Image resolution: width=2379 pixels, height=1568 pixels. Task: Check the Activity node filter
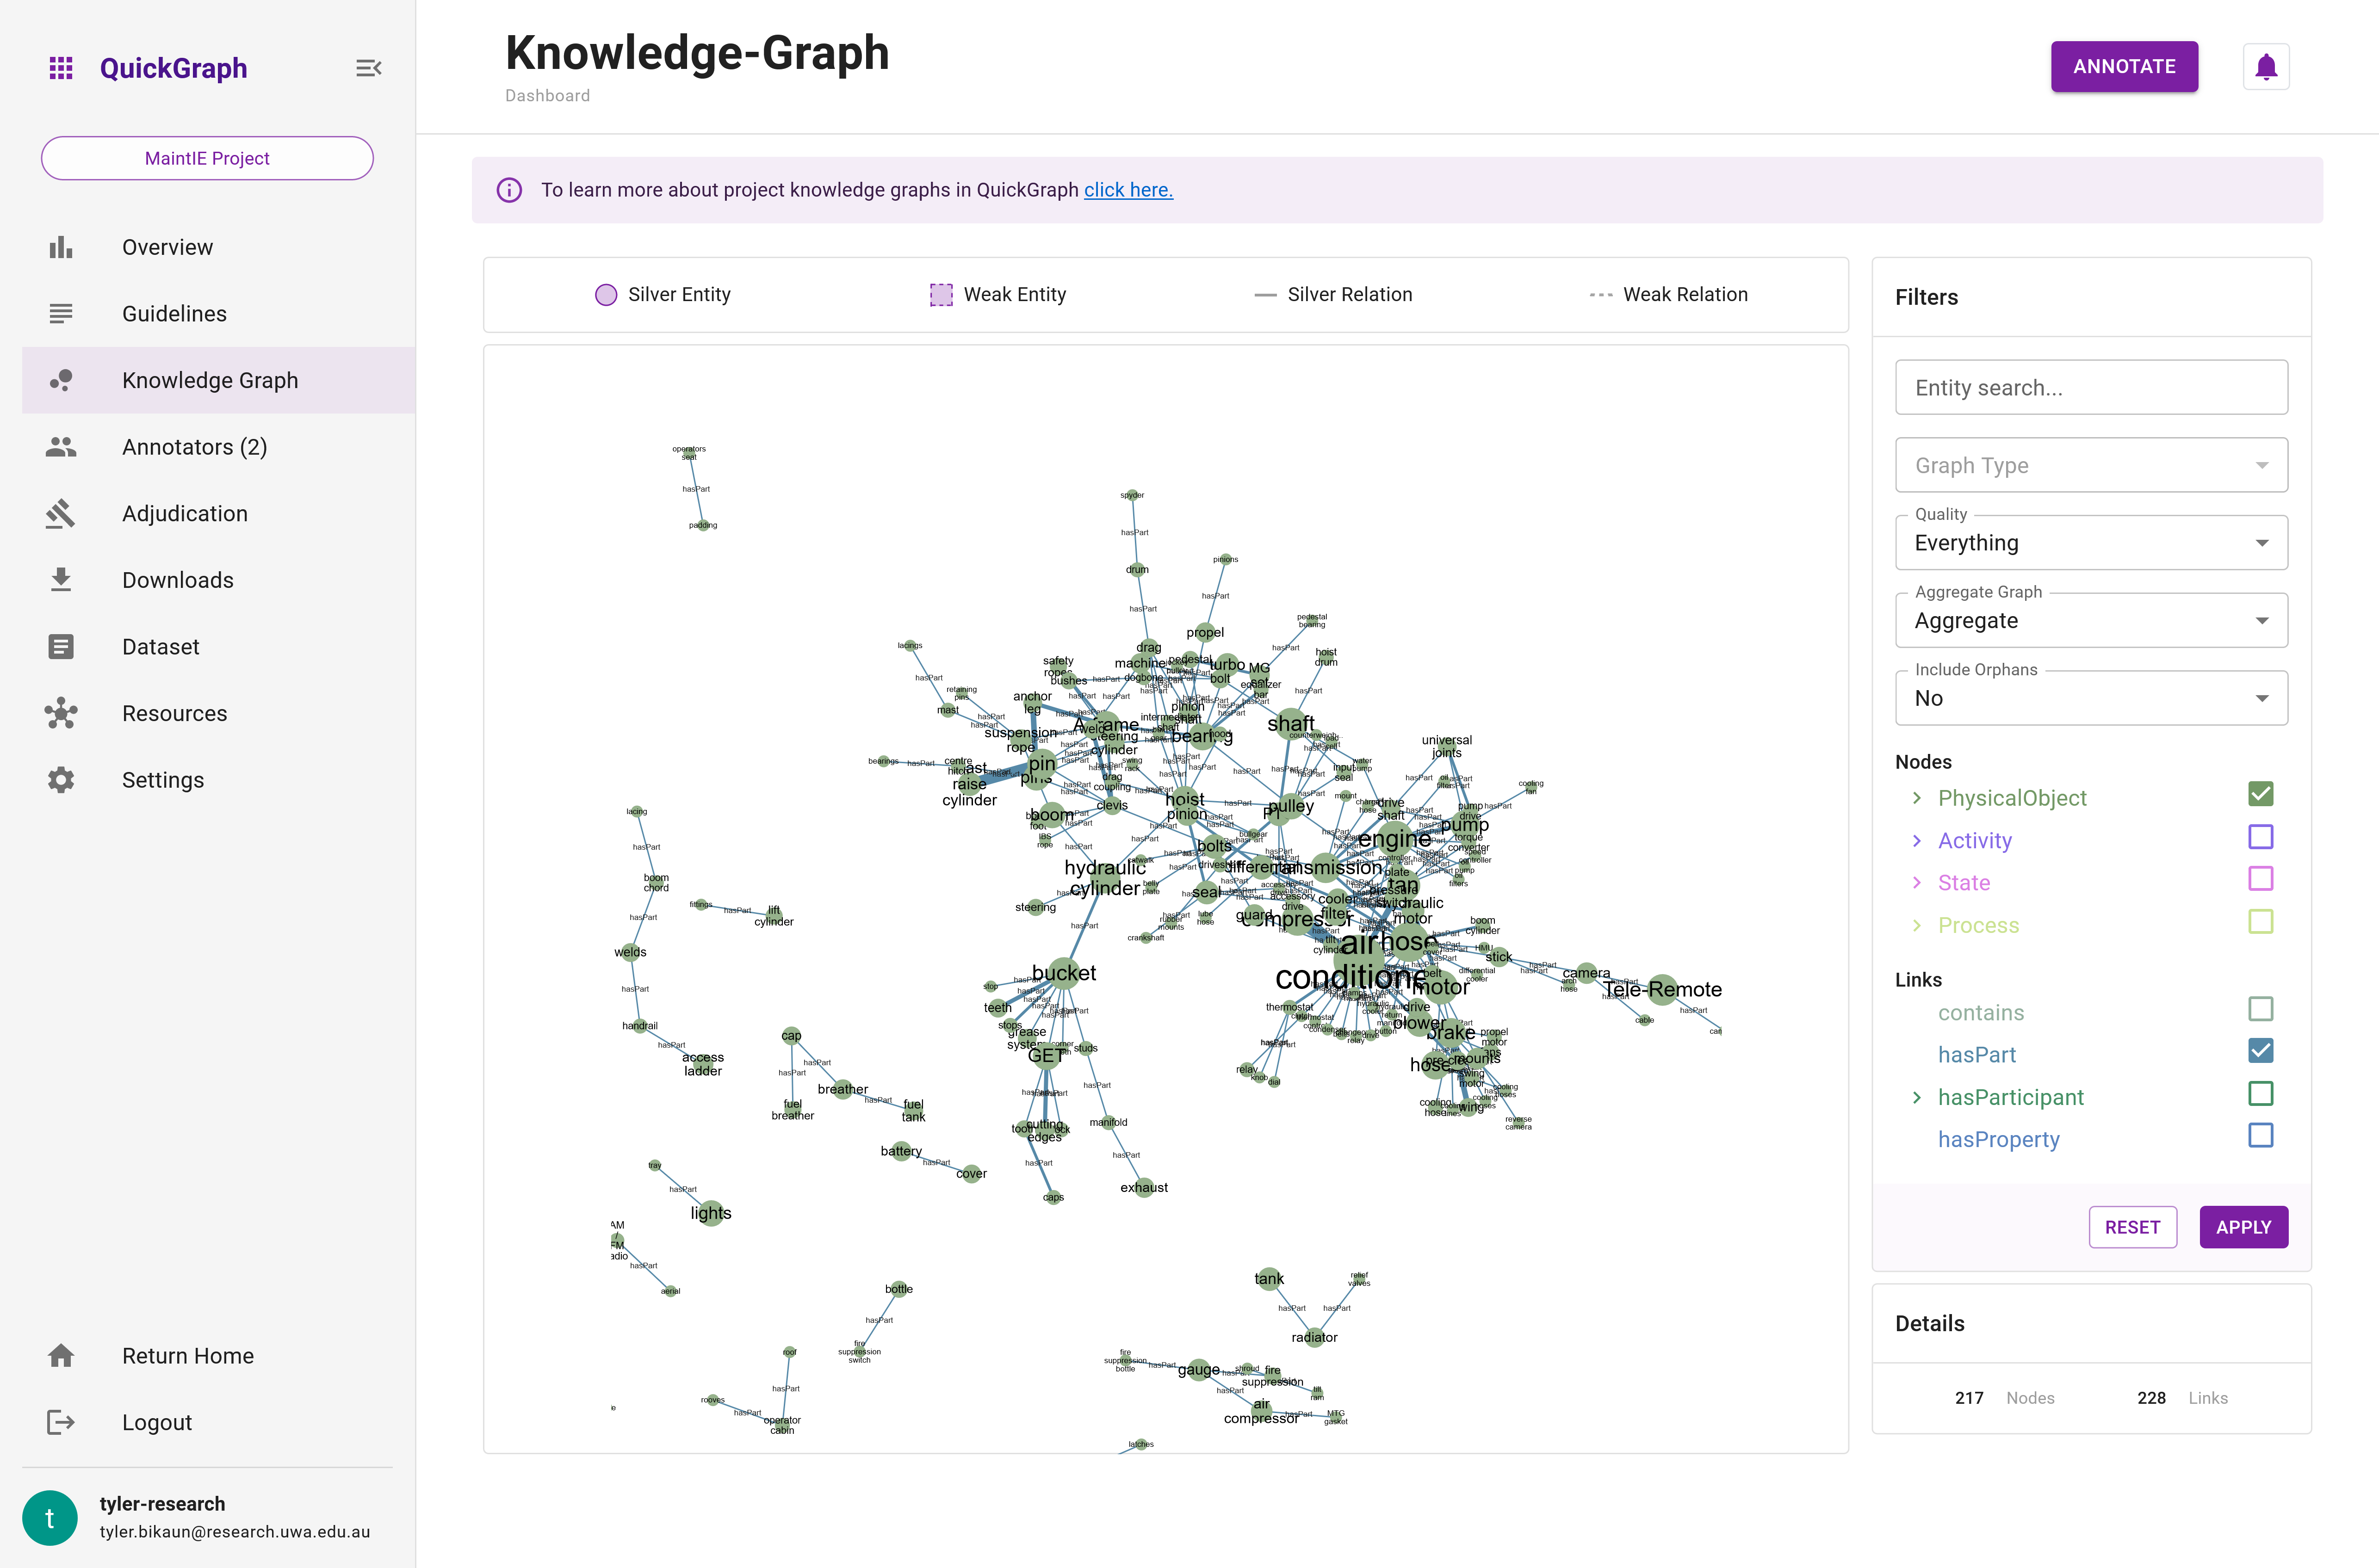pos(2261,837)
